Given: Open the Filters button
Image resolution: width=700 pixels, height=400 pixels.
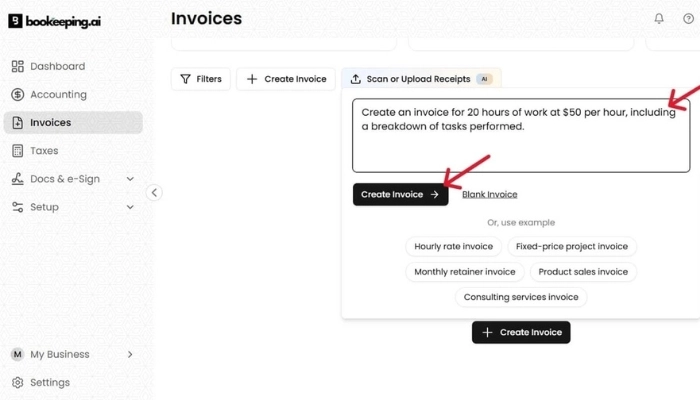Looking at the screenshot, I should tap(201, 79).
